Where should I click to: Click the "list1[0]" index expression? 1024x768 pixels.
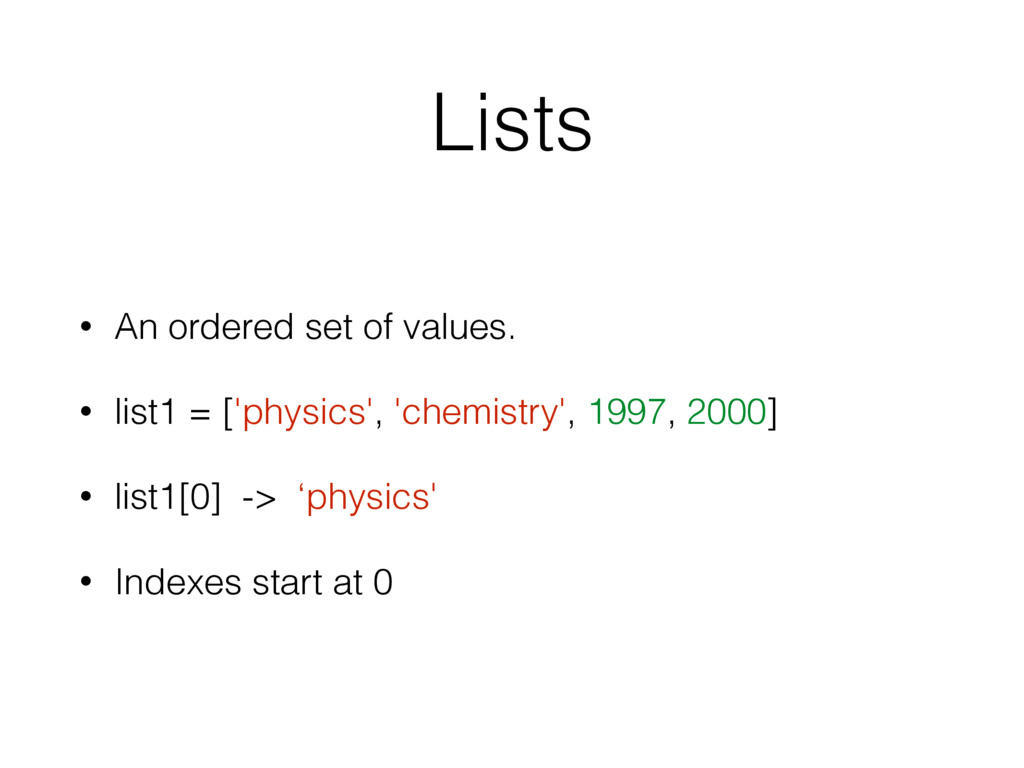(168, 497)
